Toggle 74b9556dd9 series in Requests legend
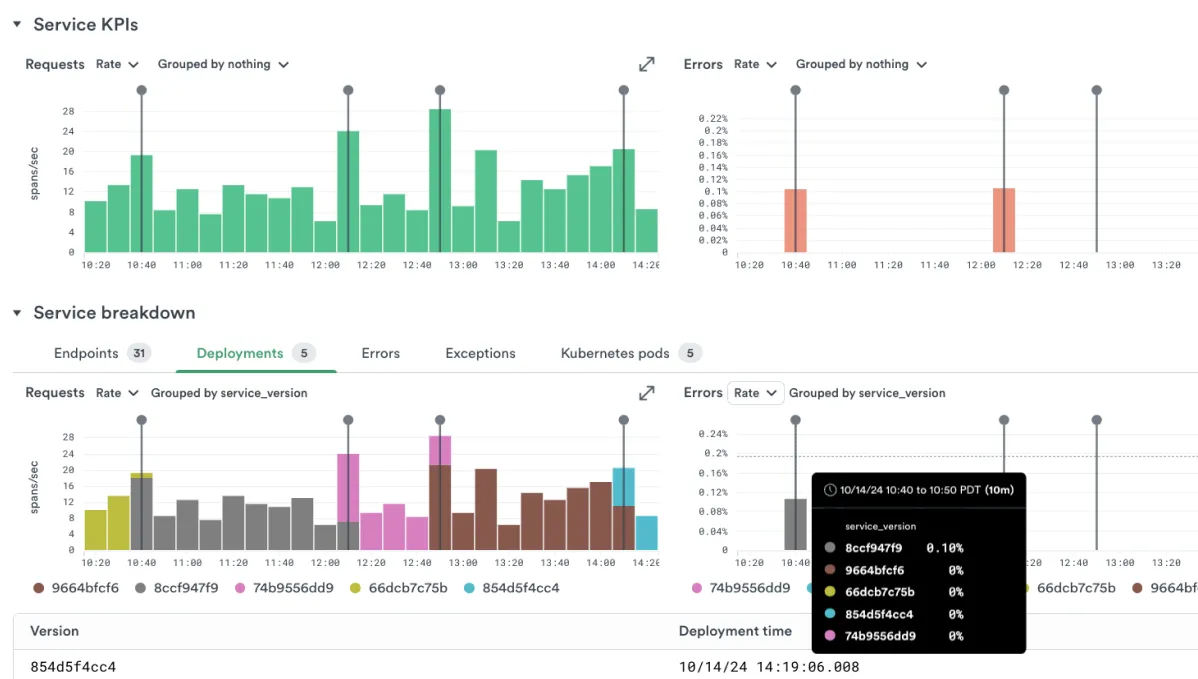The width and height of the screenshot is (1198, 679). [284, 588]
